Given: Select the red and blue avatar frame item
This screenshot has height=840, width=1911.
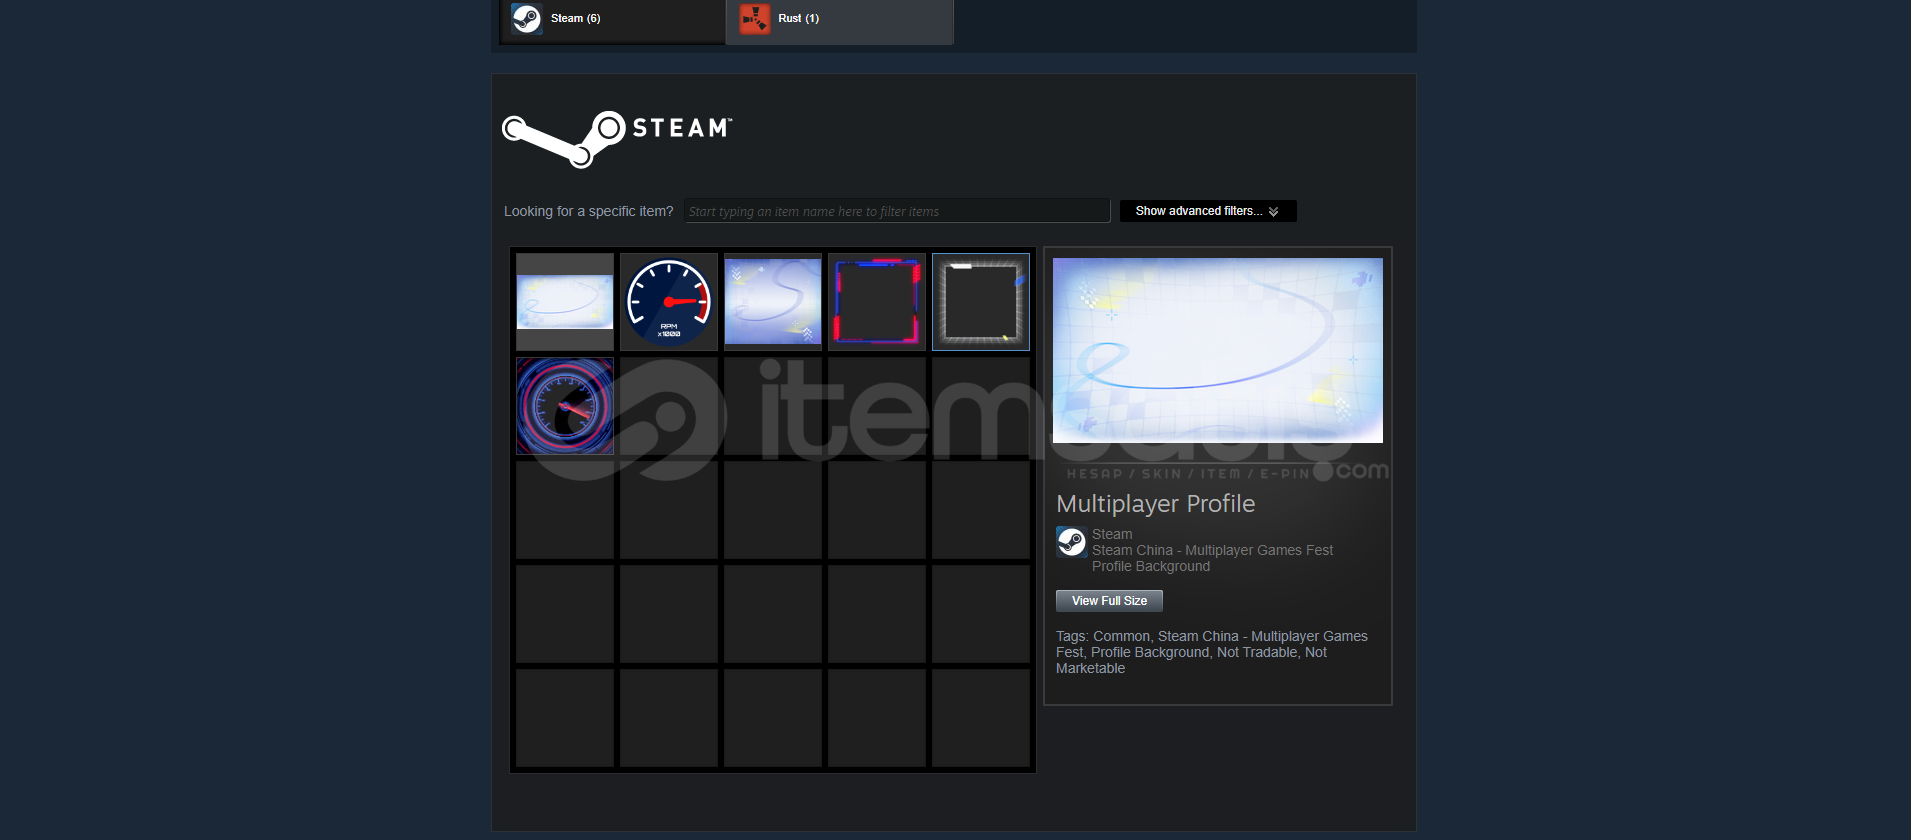Looking at the screenshot, I should [877, 302].
